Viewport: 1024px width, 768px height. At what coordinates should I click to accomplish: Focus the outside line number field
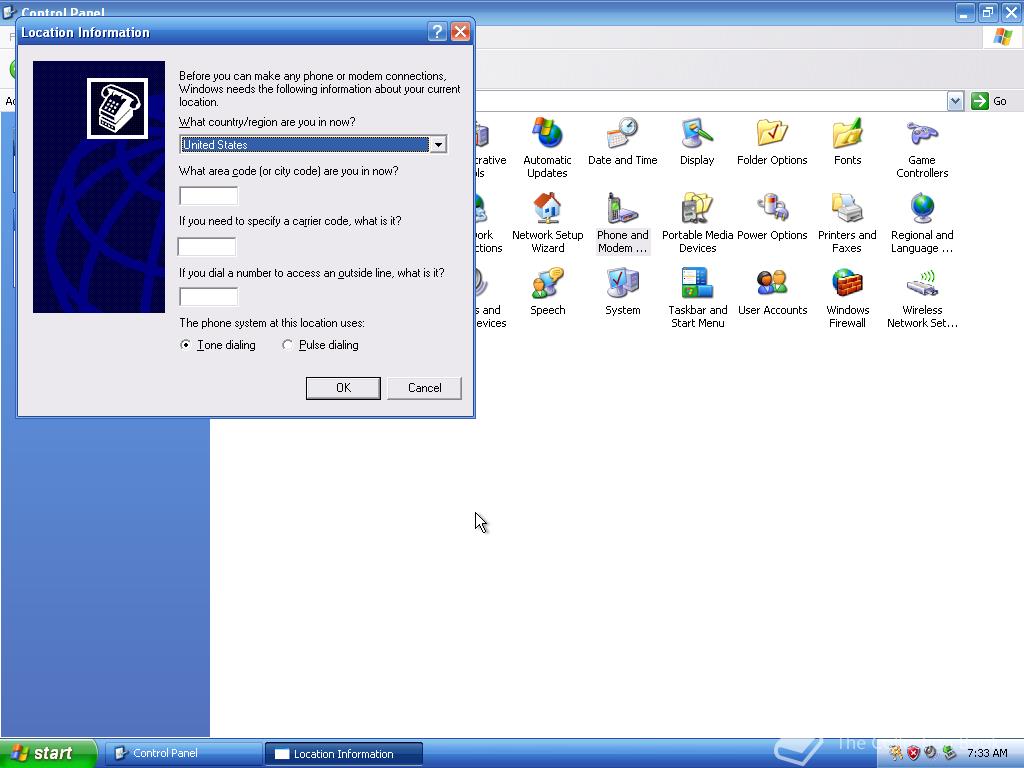point(208,297)
